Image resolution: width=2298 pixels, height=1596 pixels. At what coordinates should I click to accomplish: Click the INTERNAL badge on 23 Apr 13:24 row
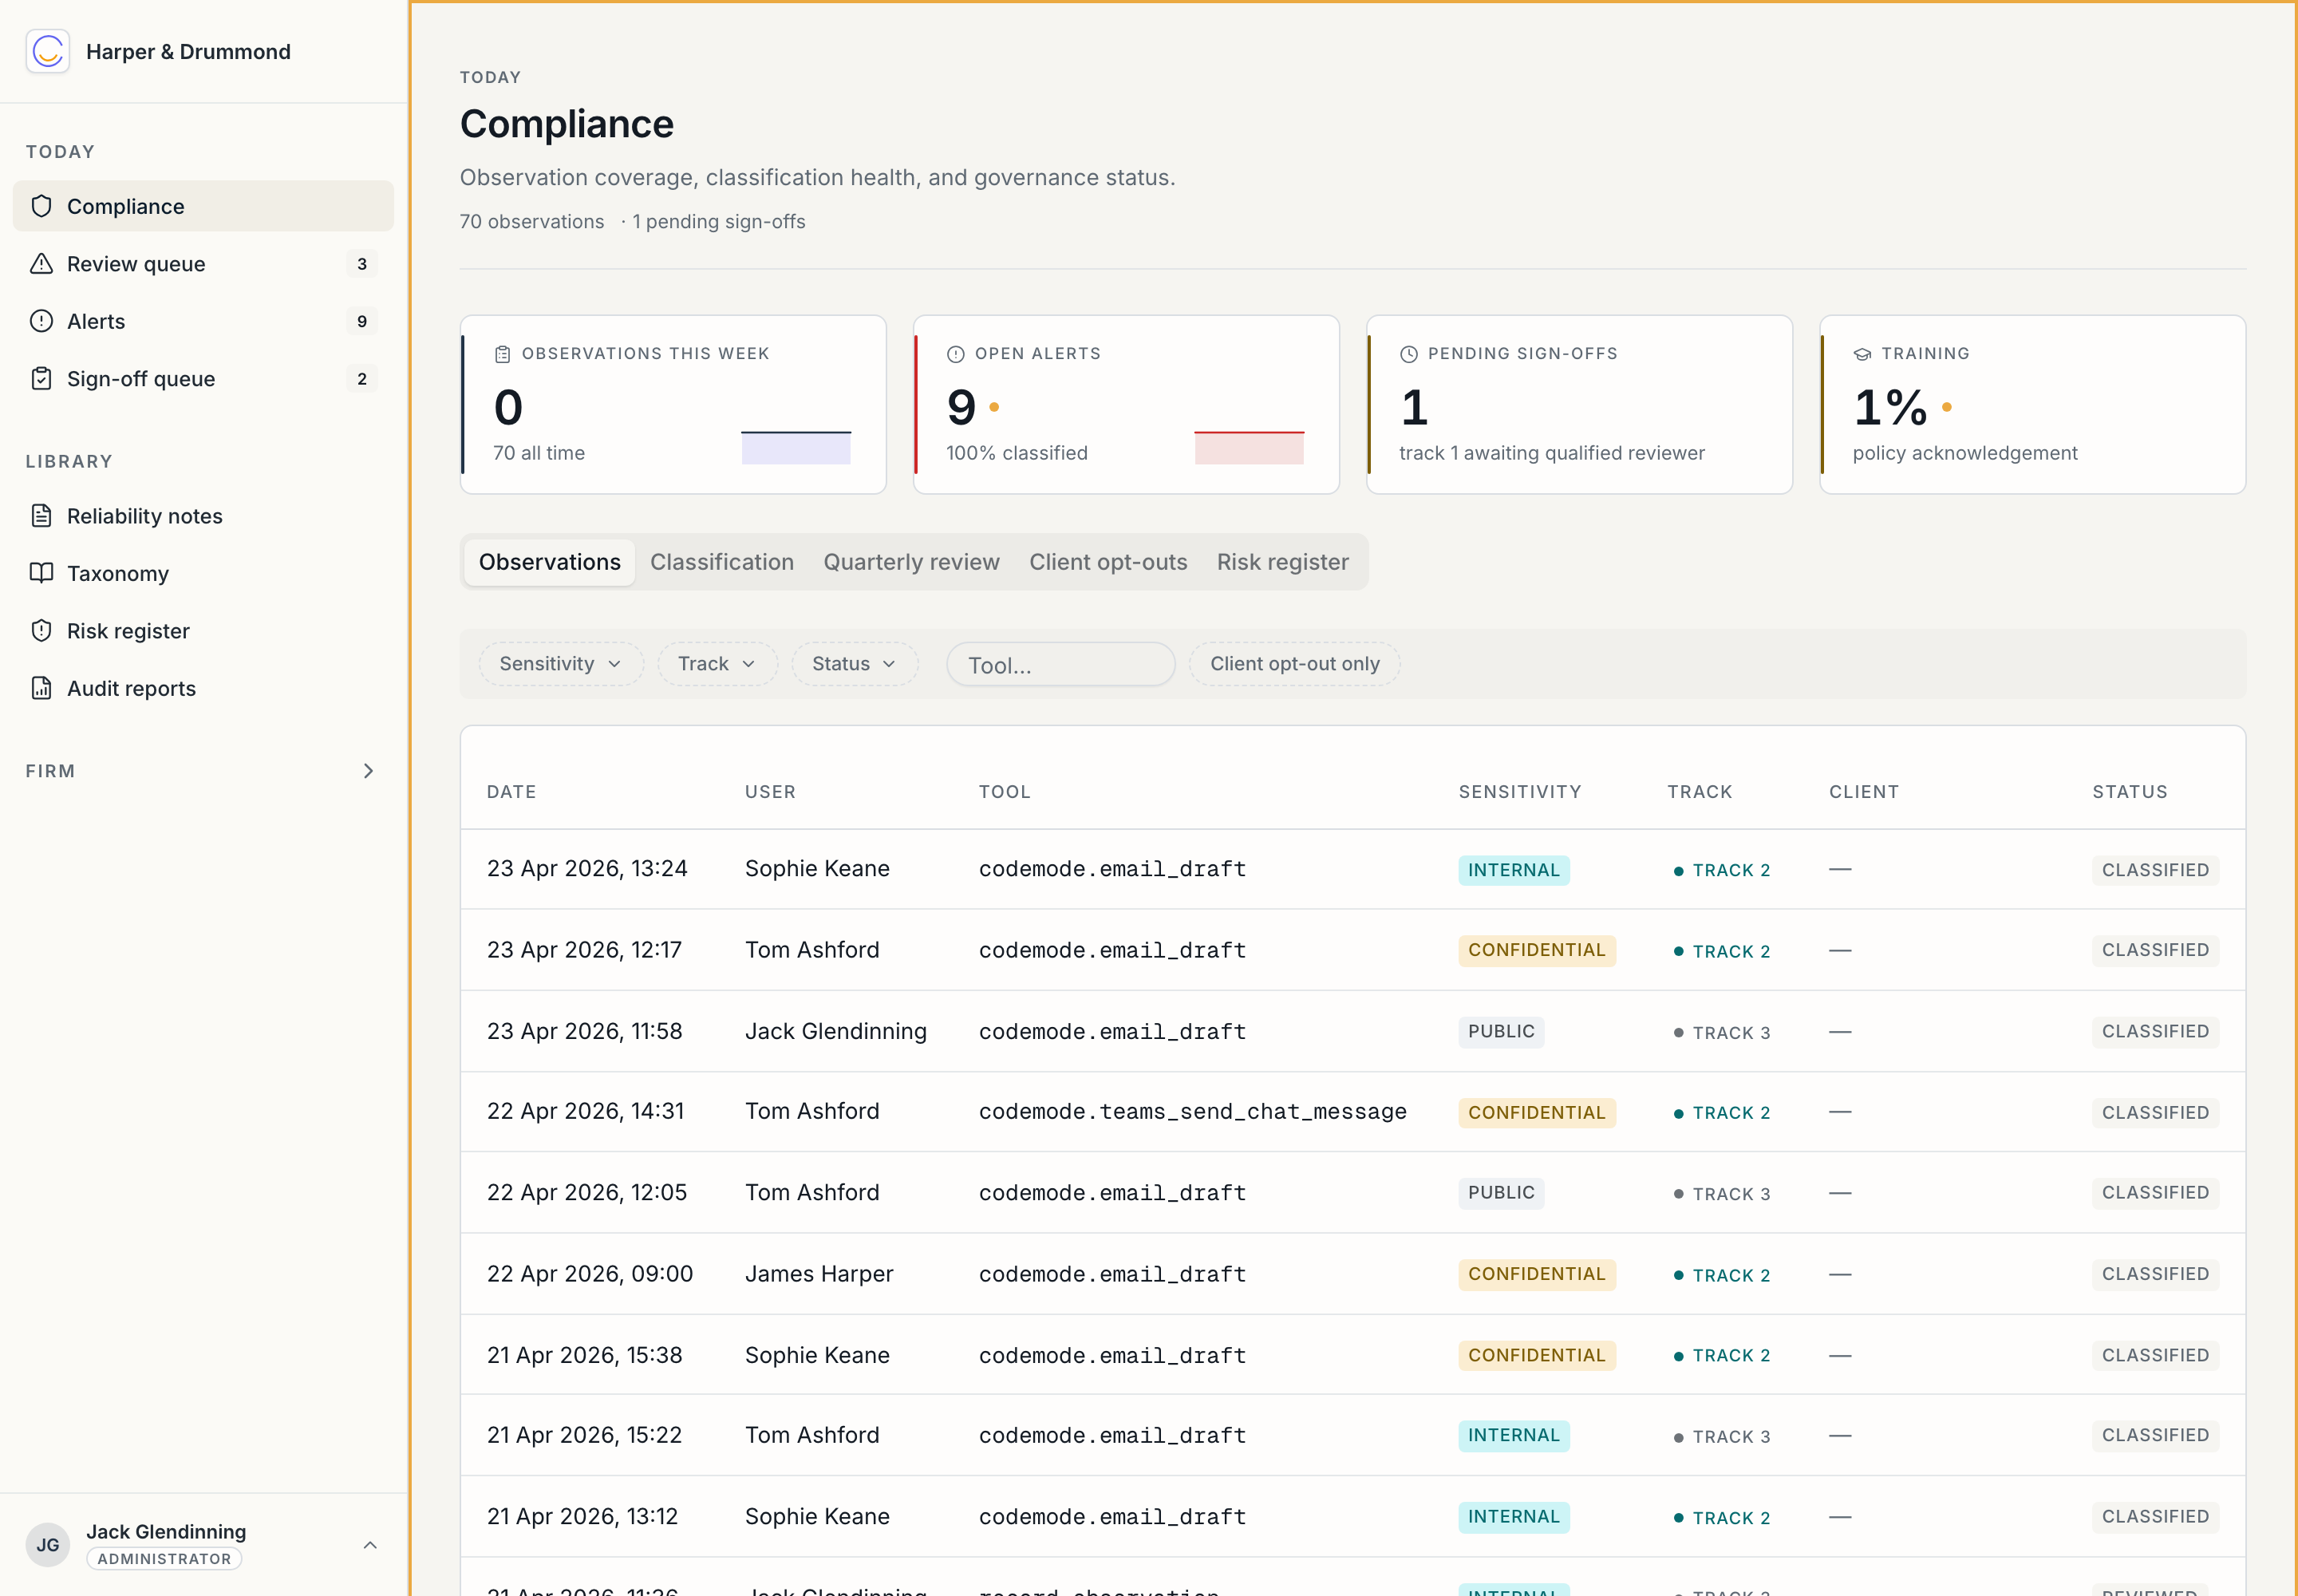click(x=1513, y=870)
